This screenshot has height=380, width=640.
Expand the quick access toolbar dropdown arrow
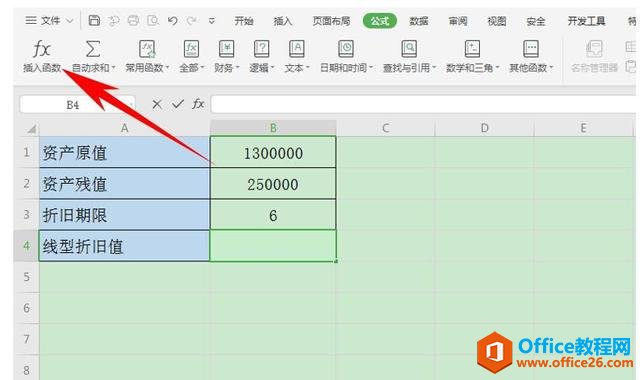(x=211, y=21)
